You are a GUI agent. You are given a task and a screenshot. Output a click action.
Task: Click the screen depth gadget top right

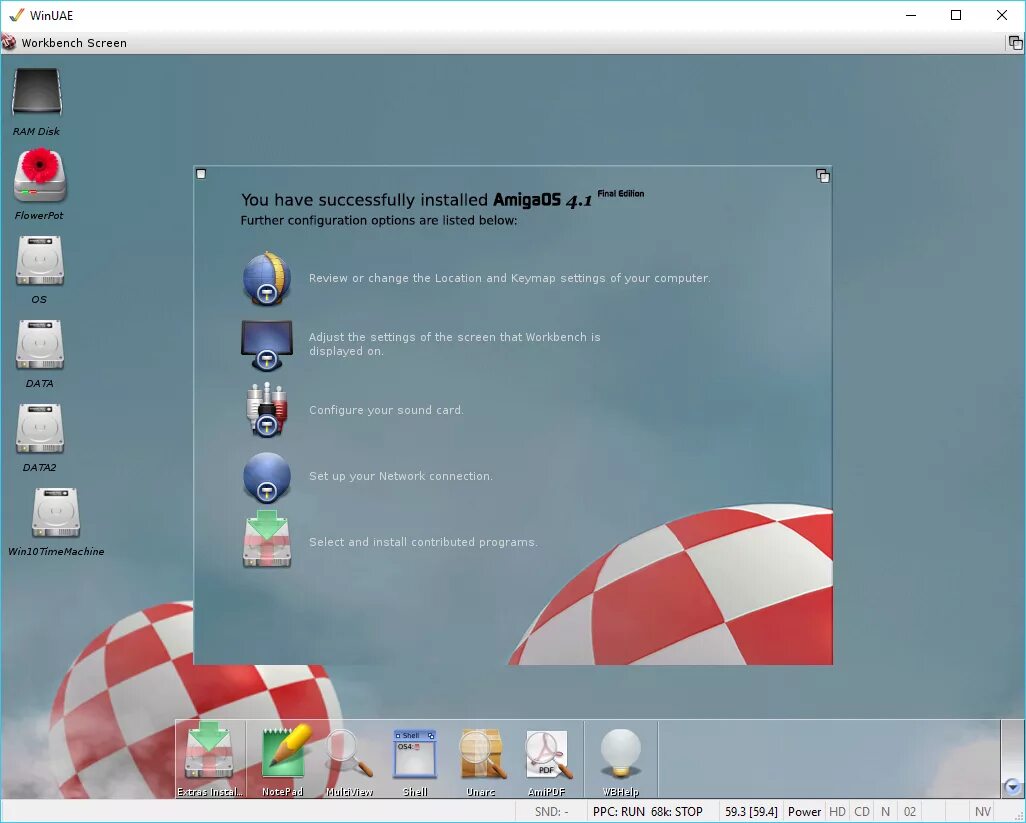click(1014, 43)
